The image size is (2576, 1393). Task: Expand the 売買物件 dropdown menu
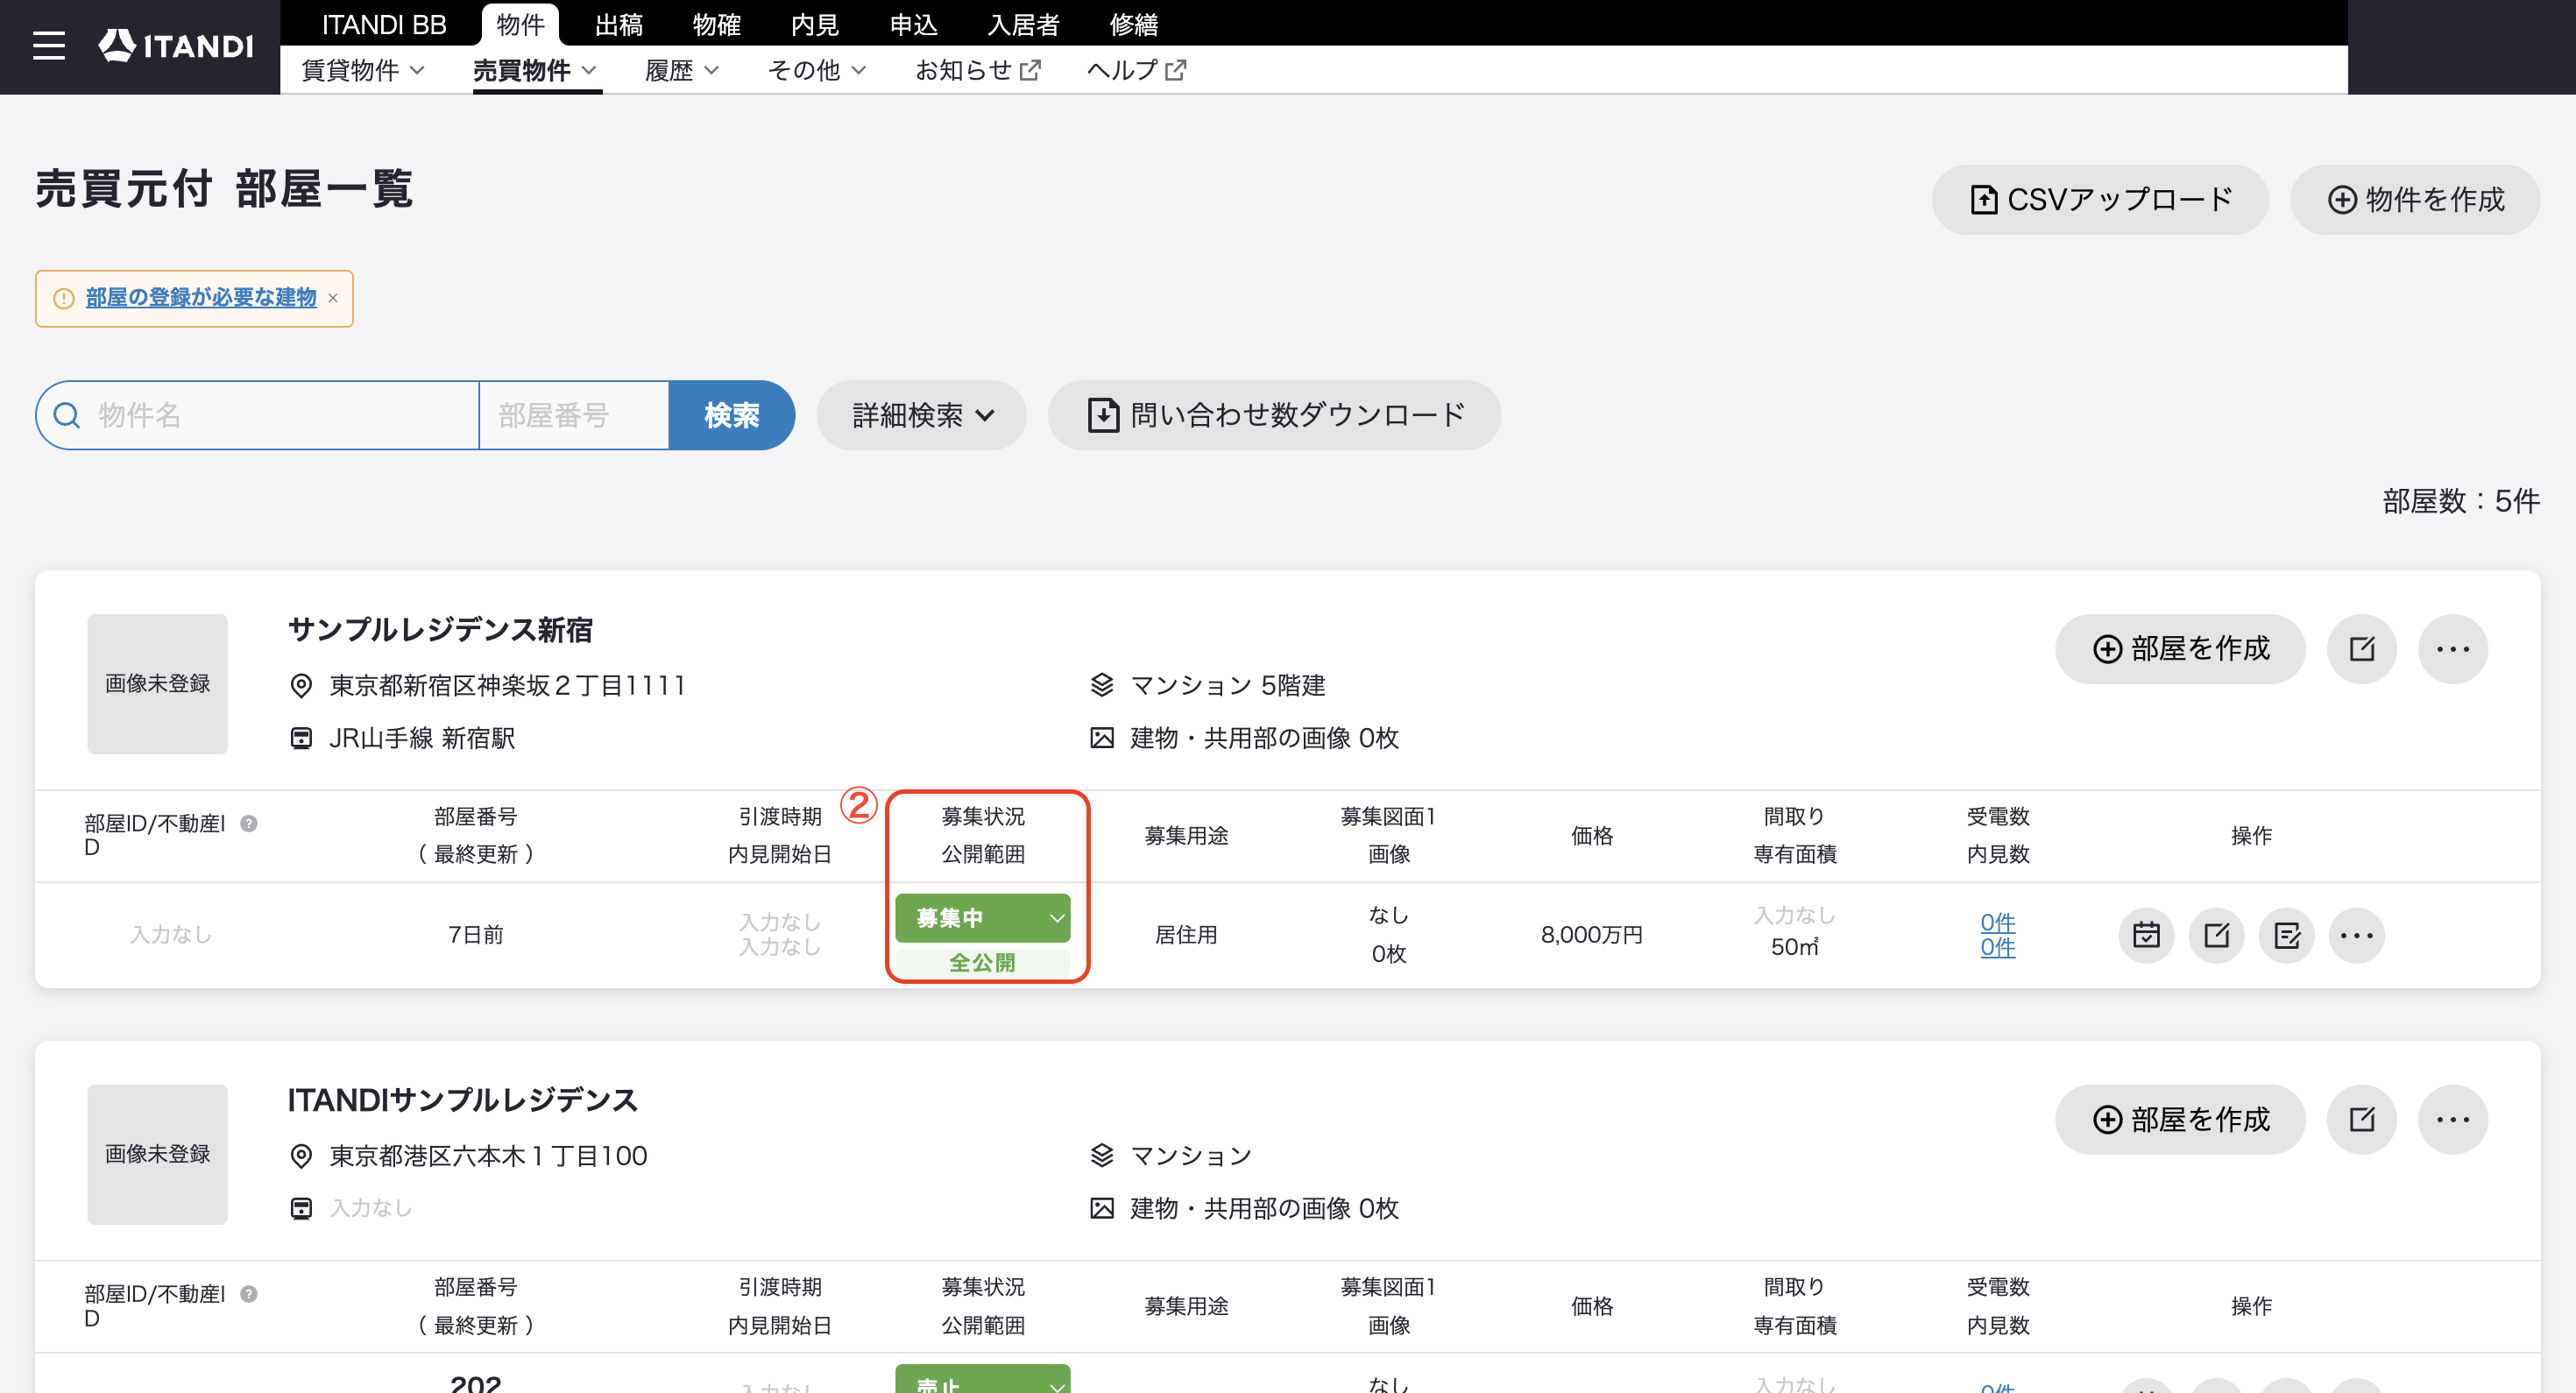coord(536,70)
